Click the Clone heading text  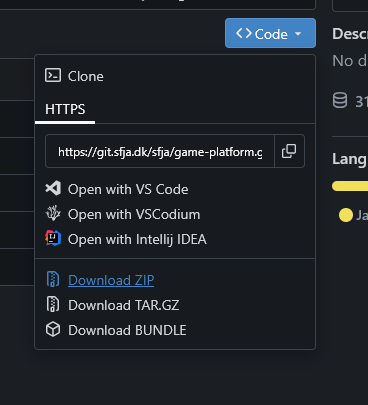tap(86, 76)
